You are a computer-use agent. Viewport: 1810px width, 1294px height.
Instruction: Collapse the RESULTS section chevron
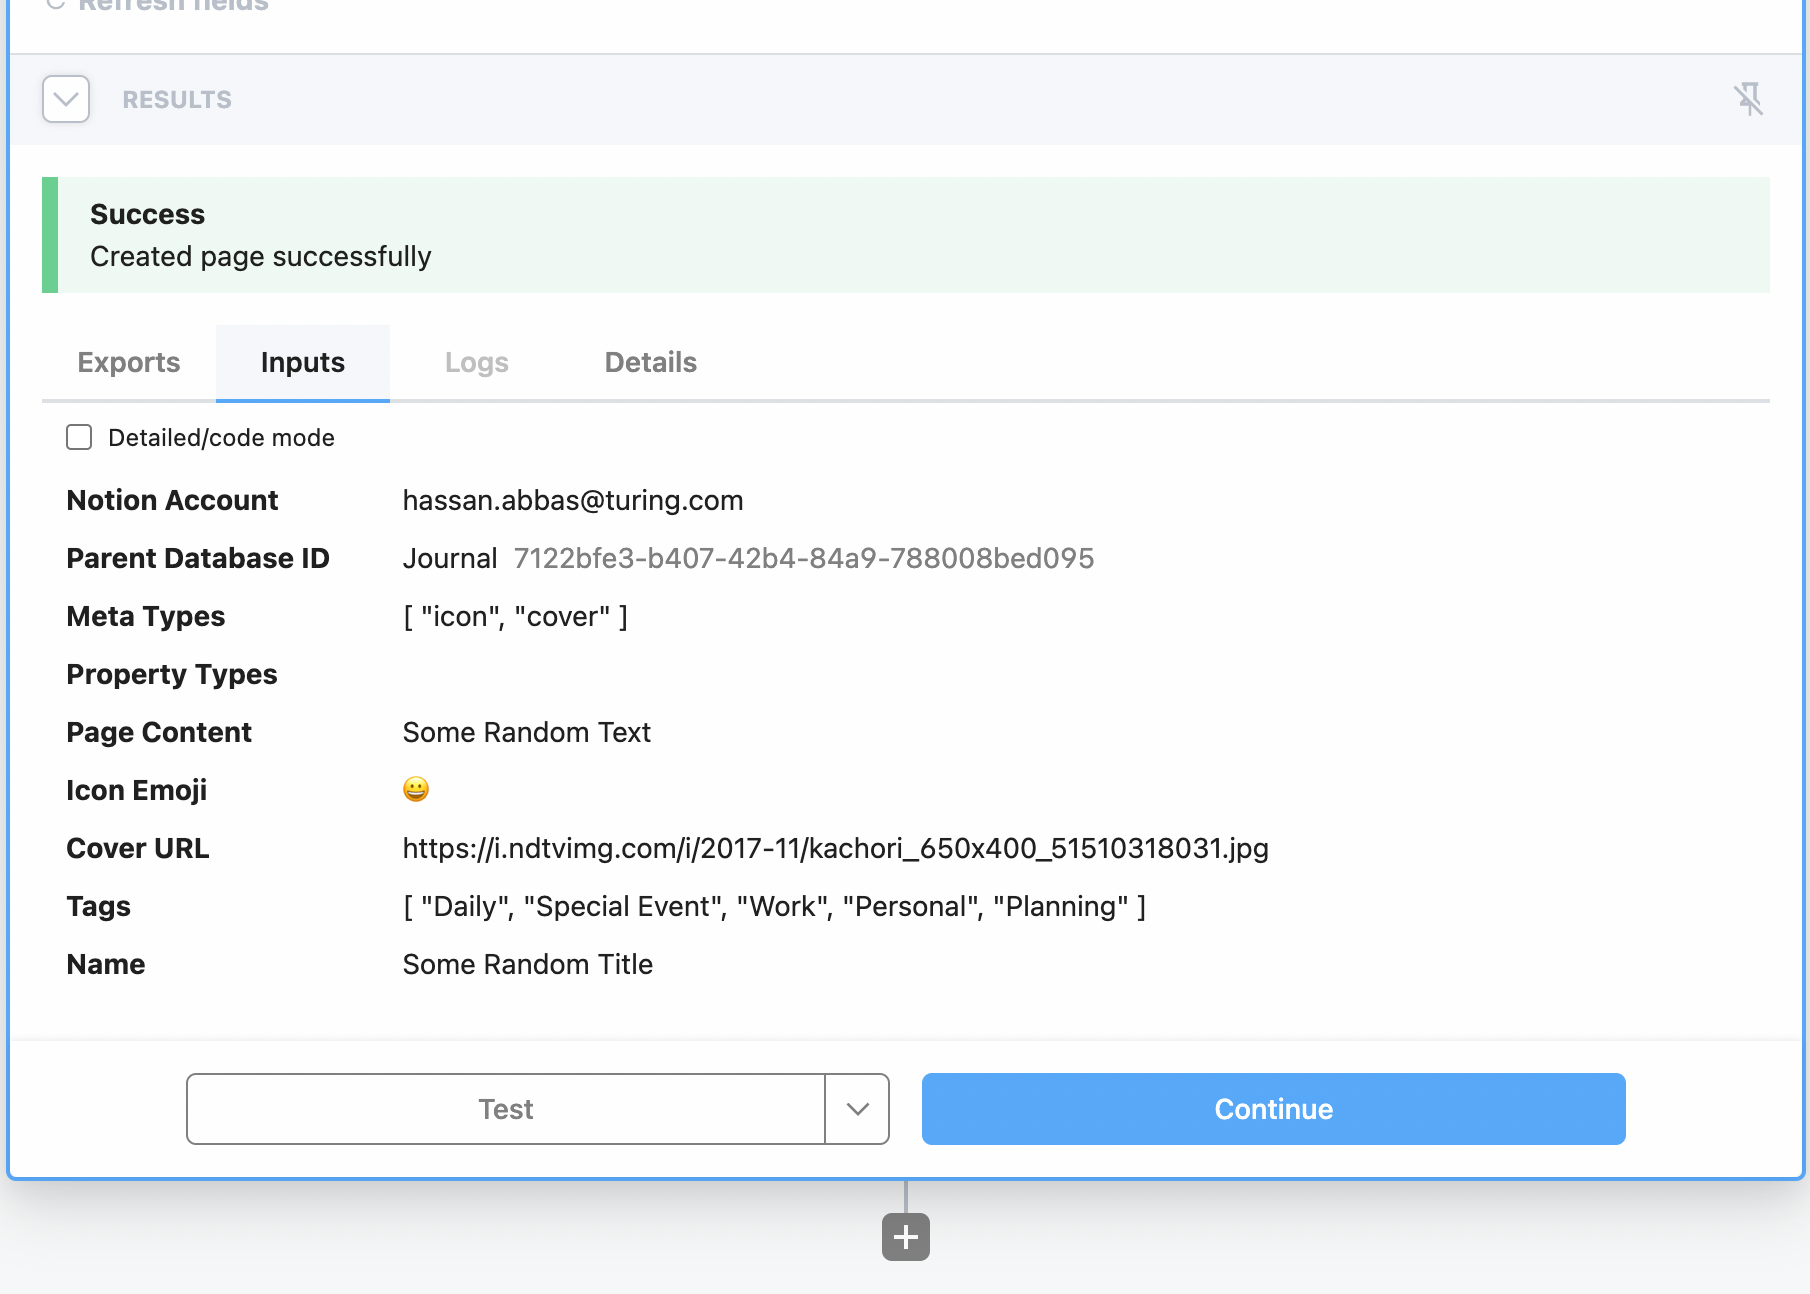(x=66, y=99)
